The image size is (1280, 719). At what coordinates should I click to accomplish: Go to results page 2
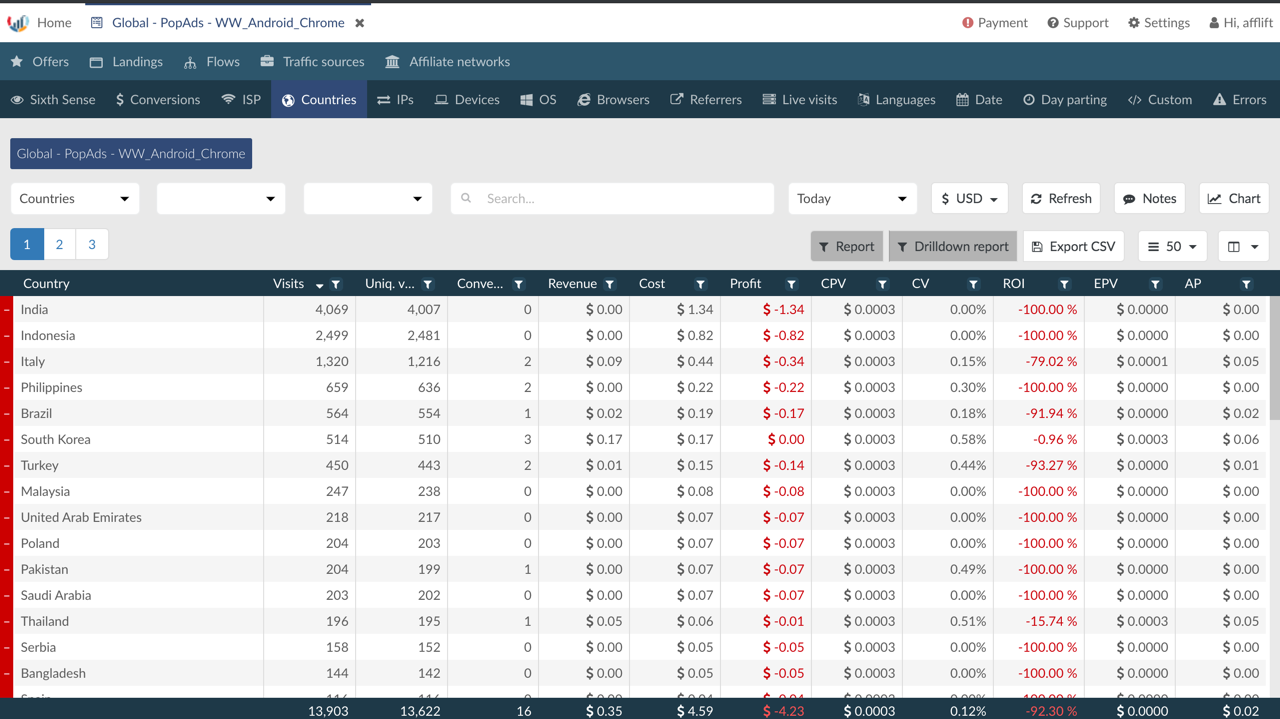coord(59,244)
